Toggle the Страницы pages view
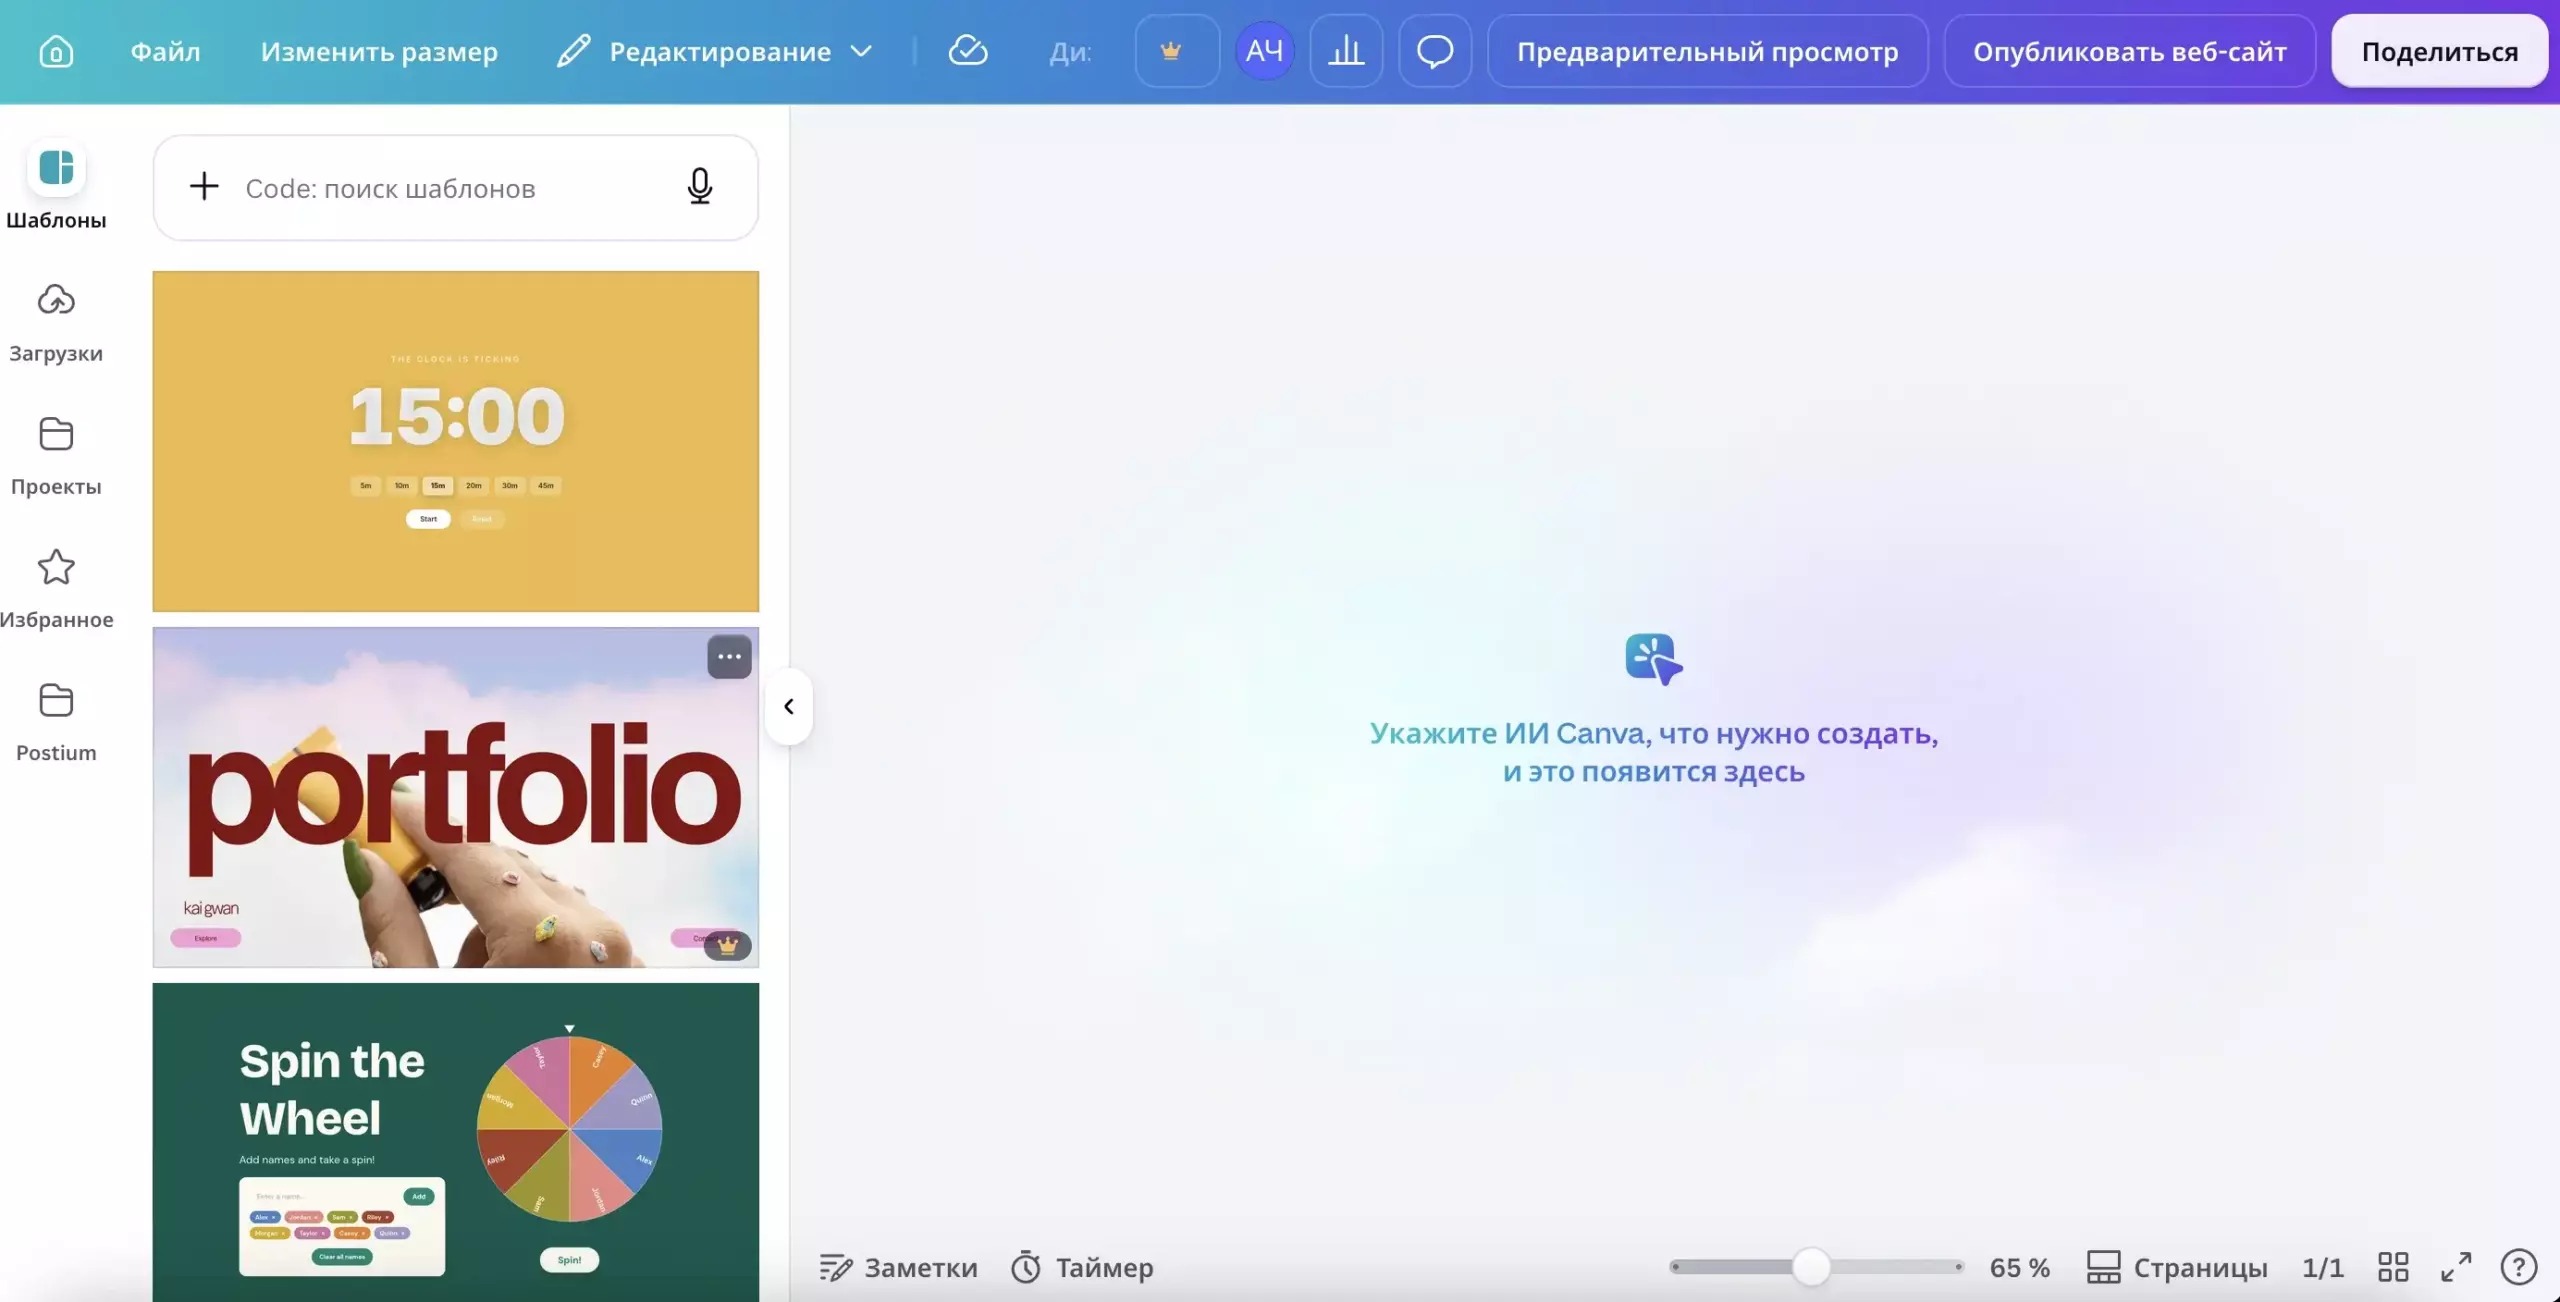The width and height of the screenshot is (2560, 1302). click(2177, 1267)
